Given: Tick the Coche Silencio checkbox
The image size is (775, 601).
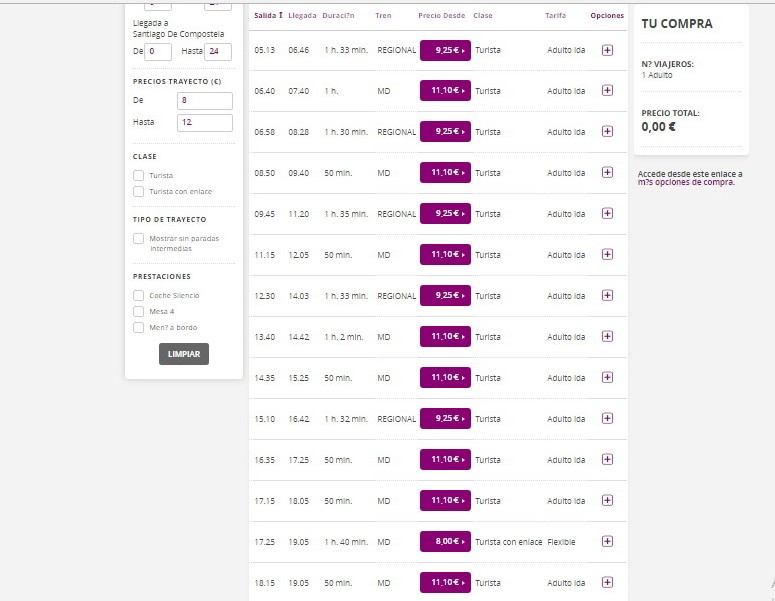Looking at the screenshot, I should point(139,295).
